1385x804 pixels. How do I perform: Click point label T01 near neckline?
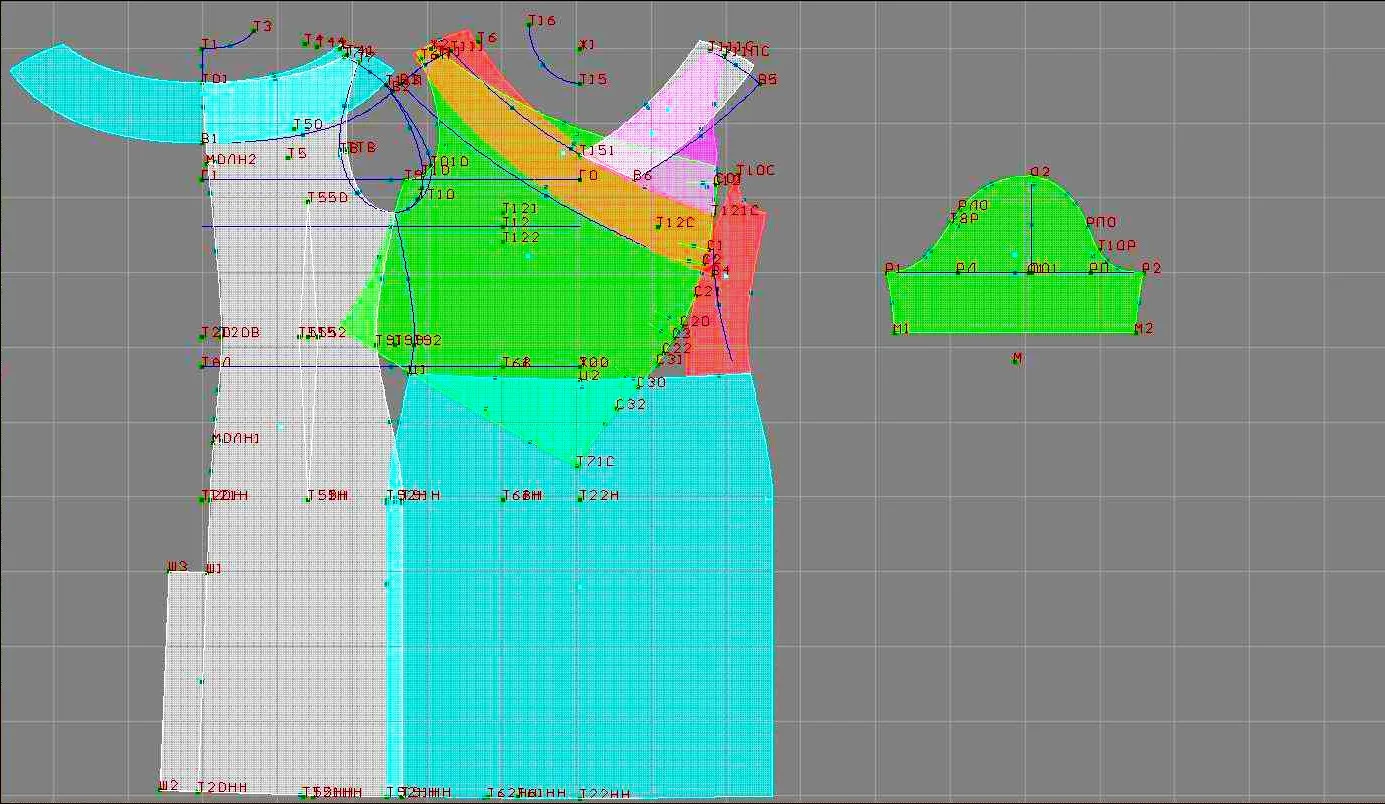click(215, 78)
